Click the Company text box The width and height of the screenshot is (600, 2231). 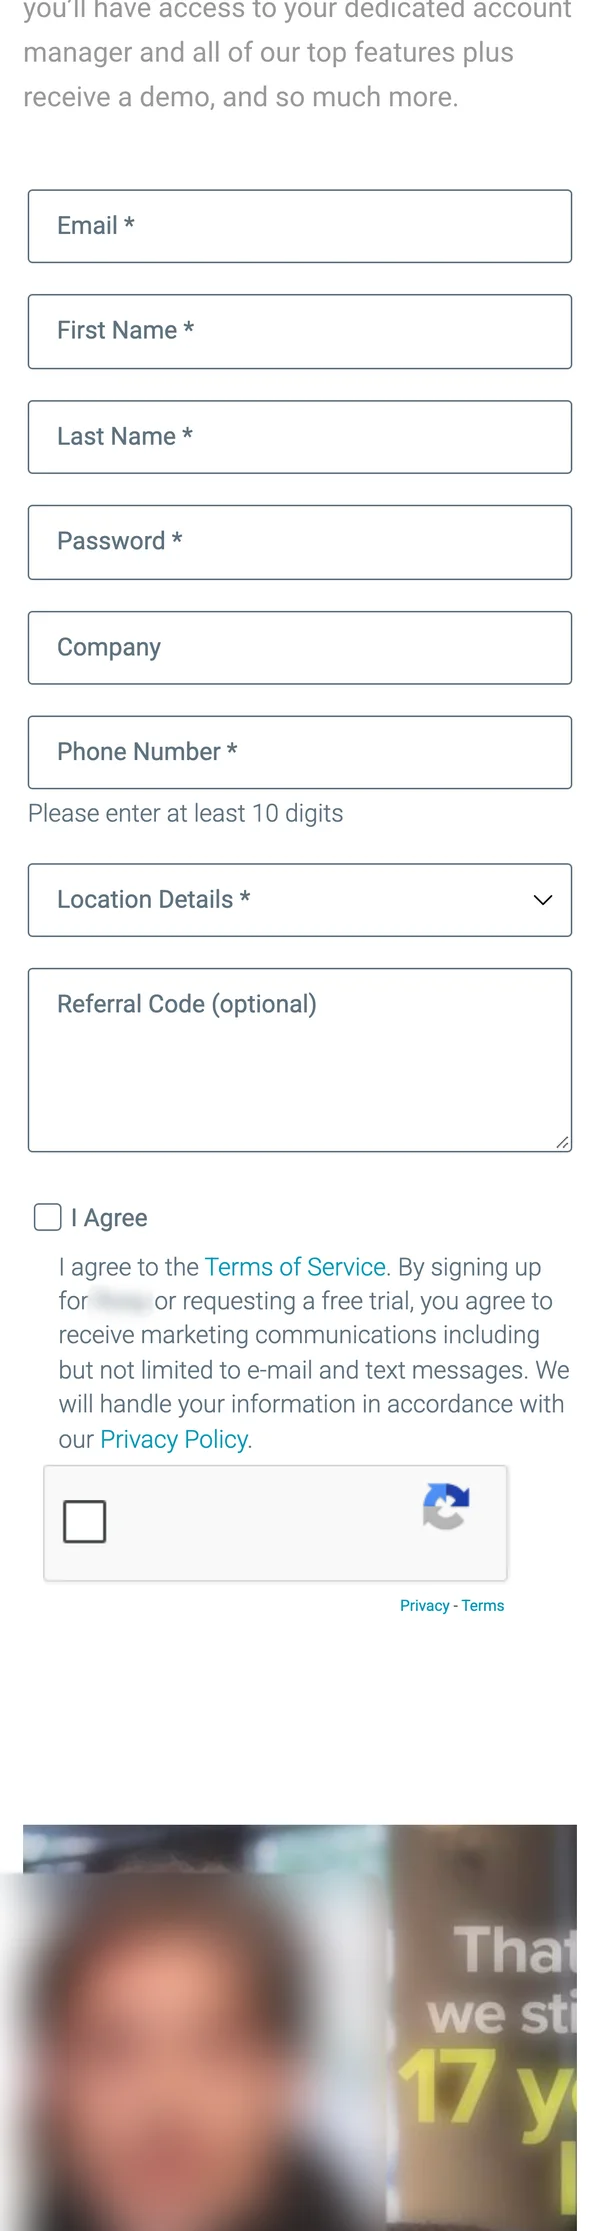[x=300, y=648]
